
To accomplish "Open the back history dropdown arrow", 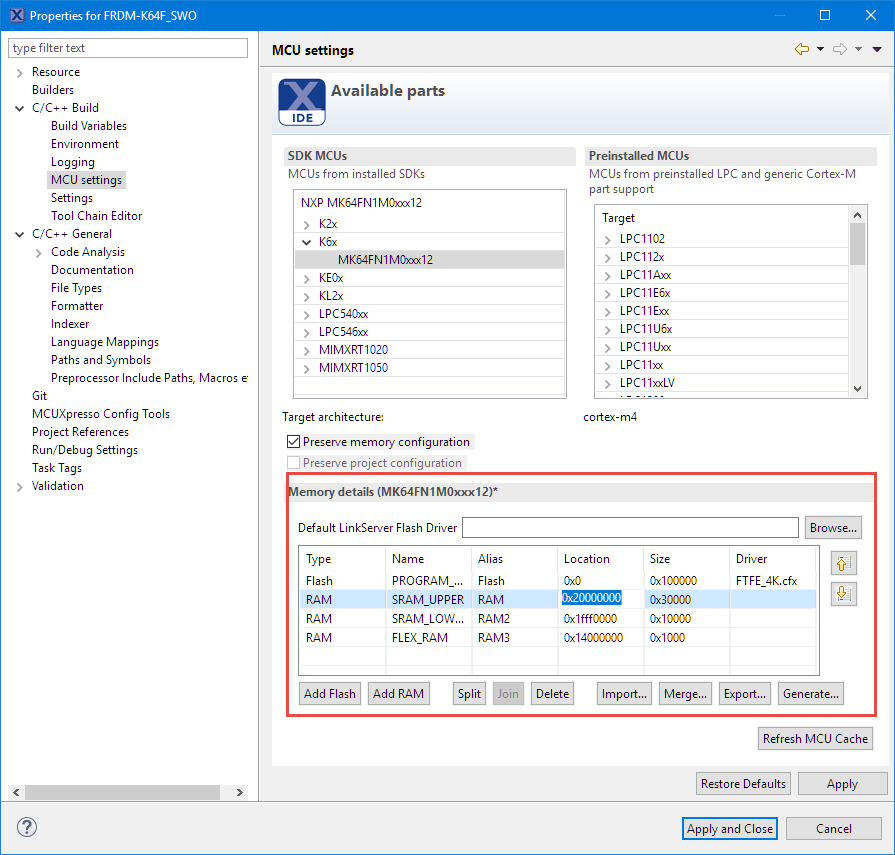I will click(x=820, y=49).
